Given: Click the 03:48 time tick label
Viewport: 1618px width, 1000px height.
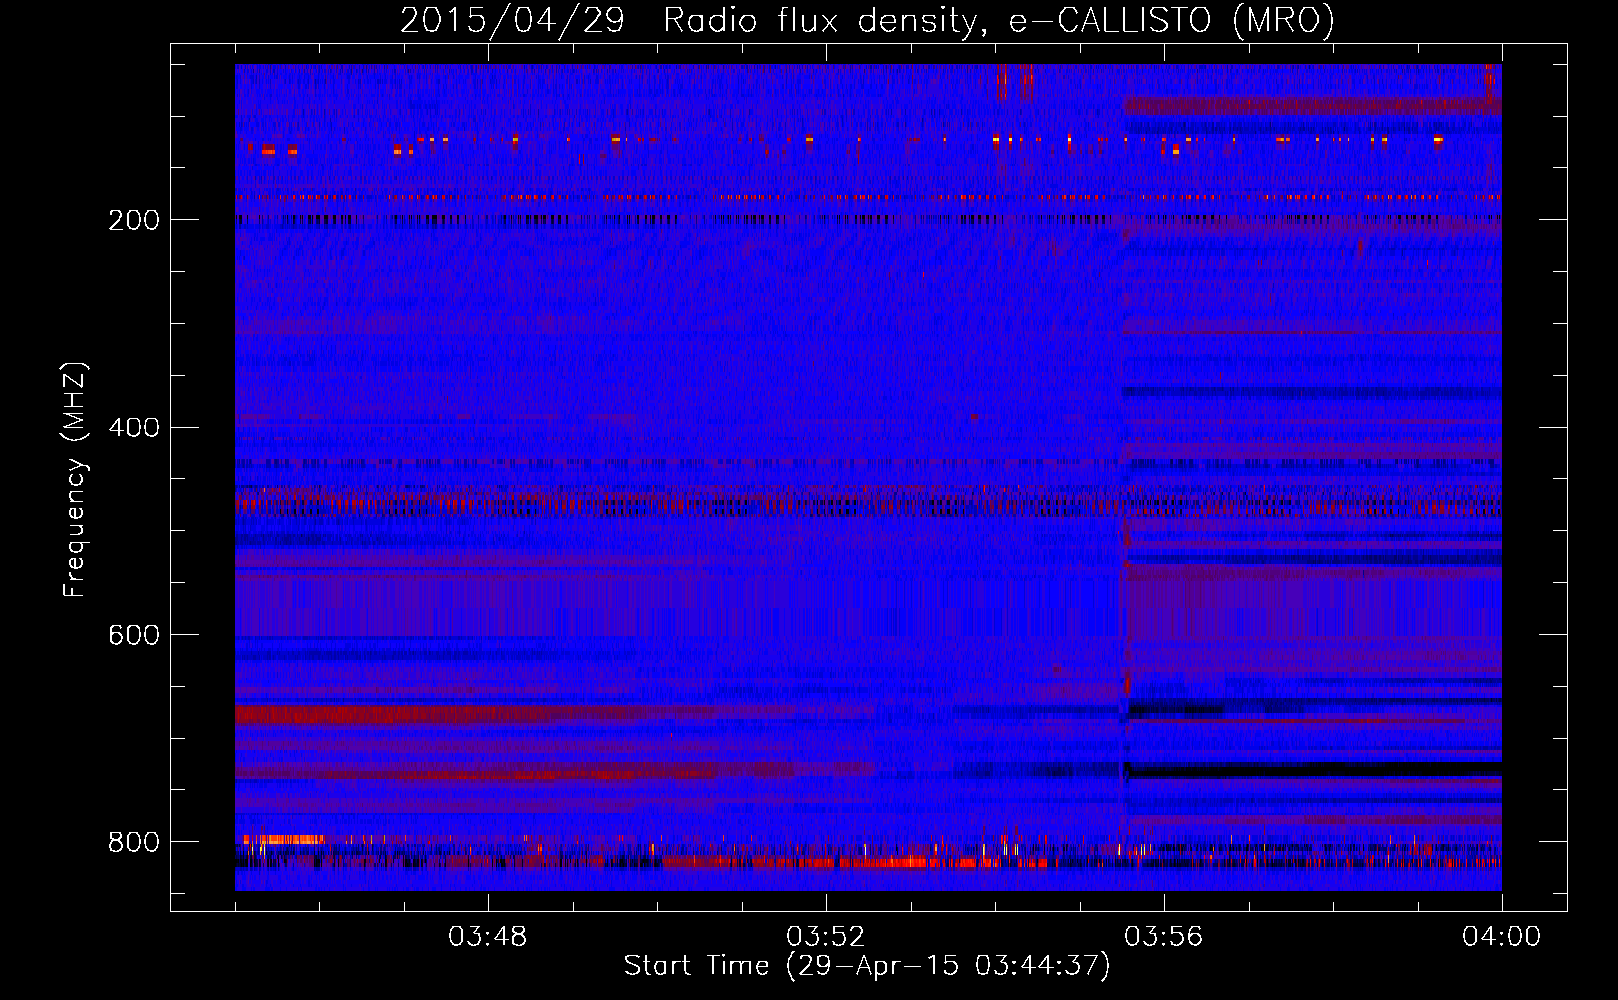Looking at the screenshot, I should [488, 937].
